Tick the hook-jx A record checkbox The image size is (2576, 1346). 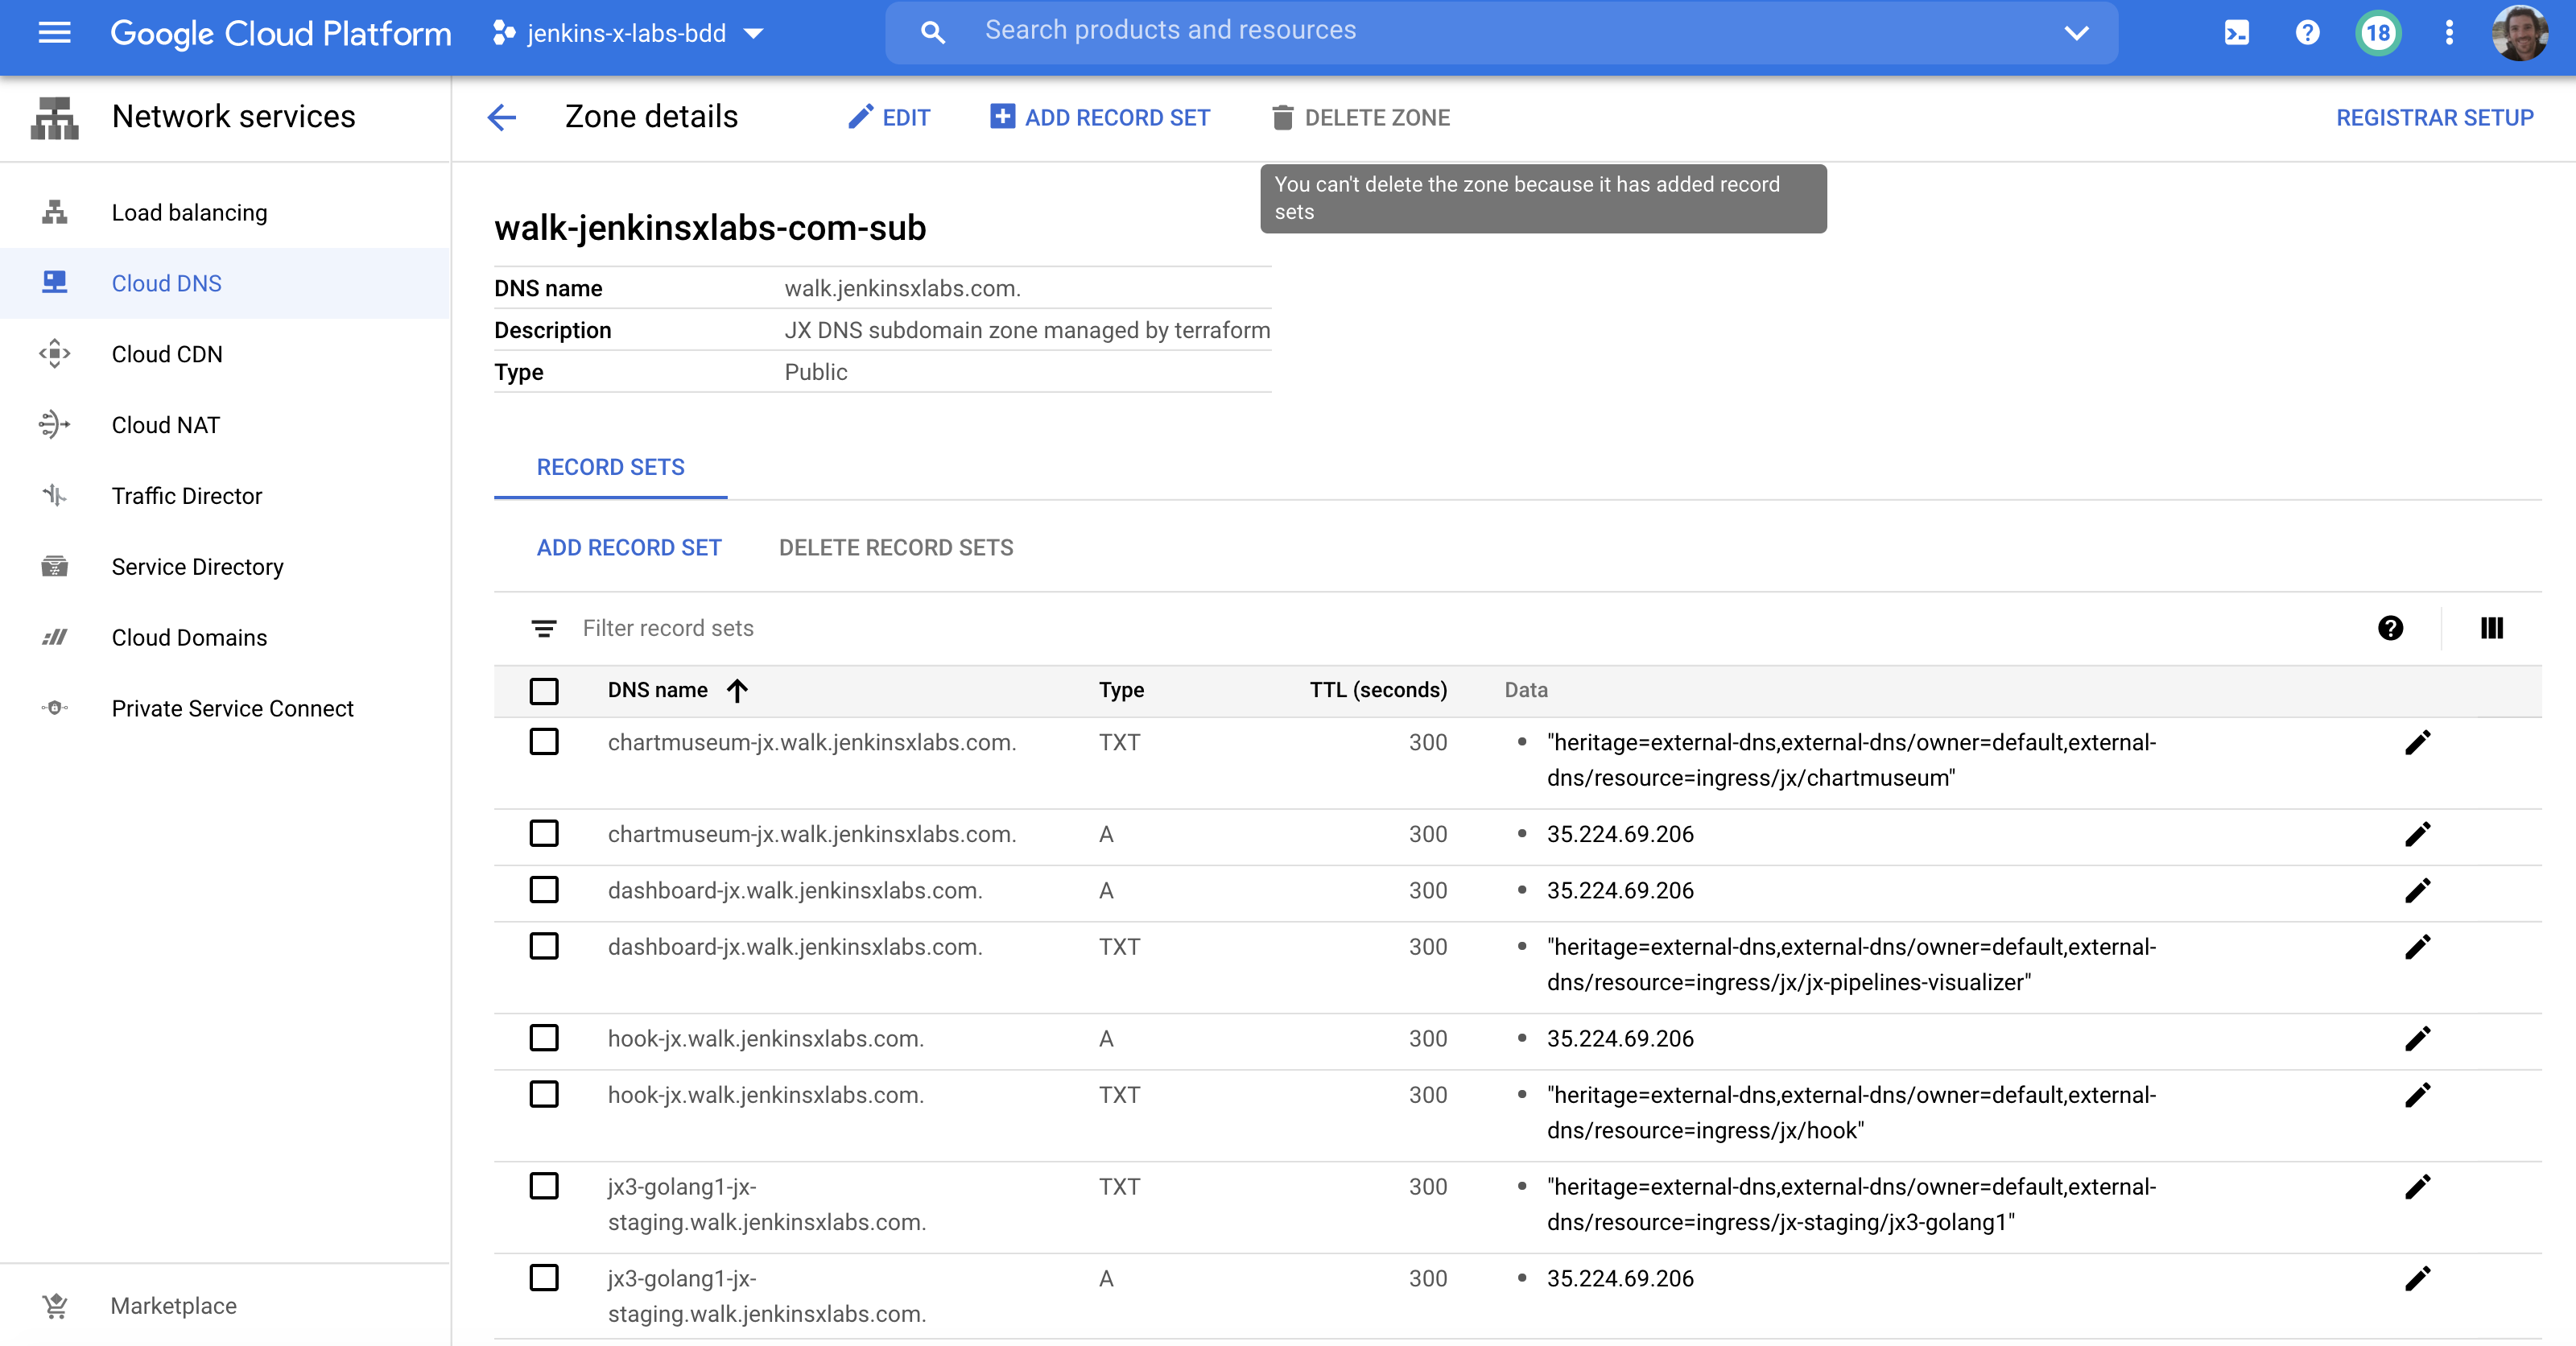tap(544, 1038)
